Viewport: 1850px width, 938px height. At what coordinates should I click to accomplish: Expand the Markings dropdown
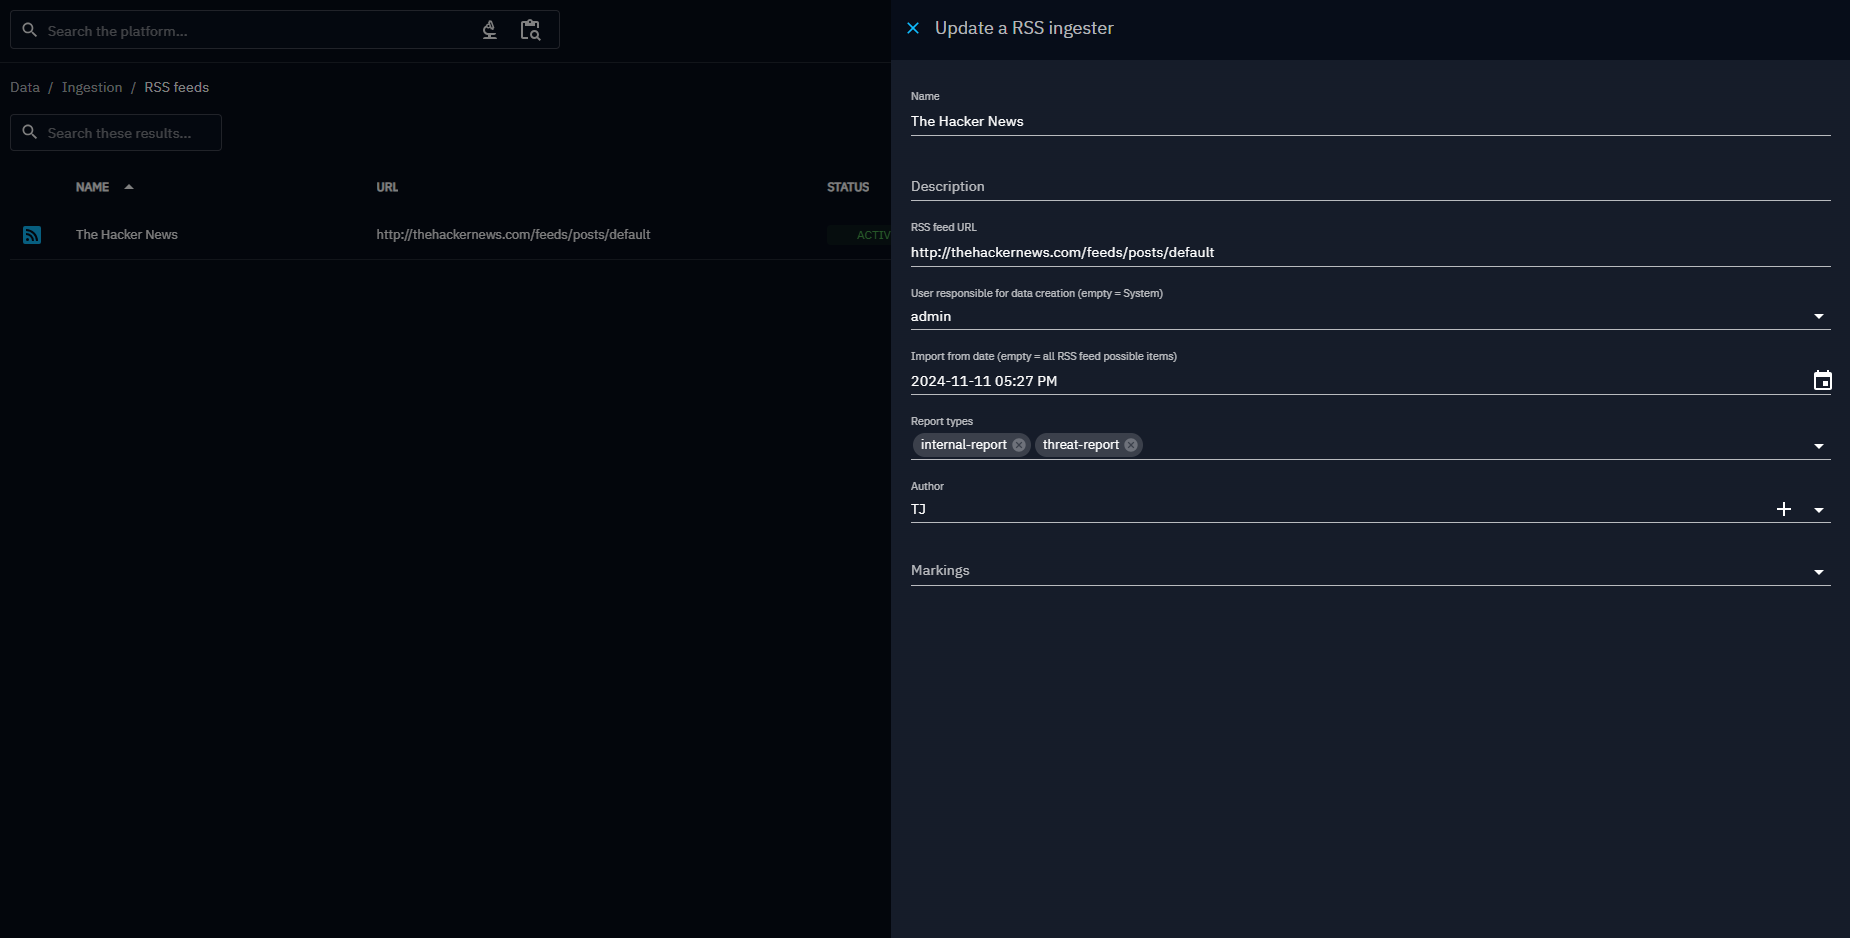point(1818,572)
